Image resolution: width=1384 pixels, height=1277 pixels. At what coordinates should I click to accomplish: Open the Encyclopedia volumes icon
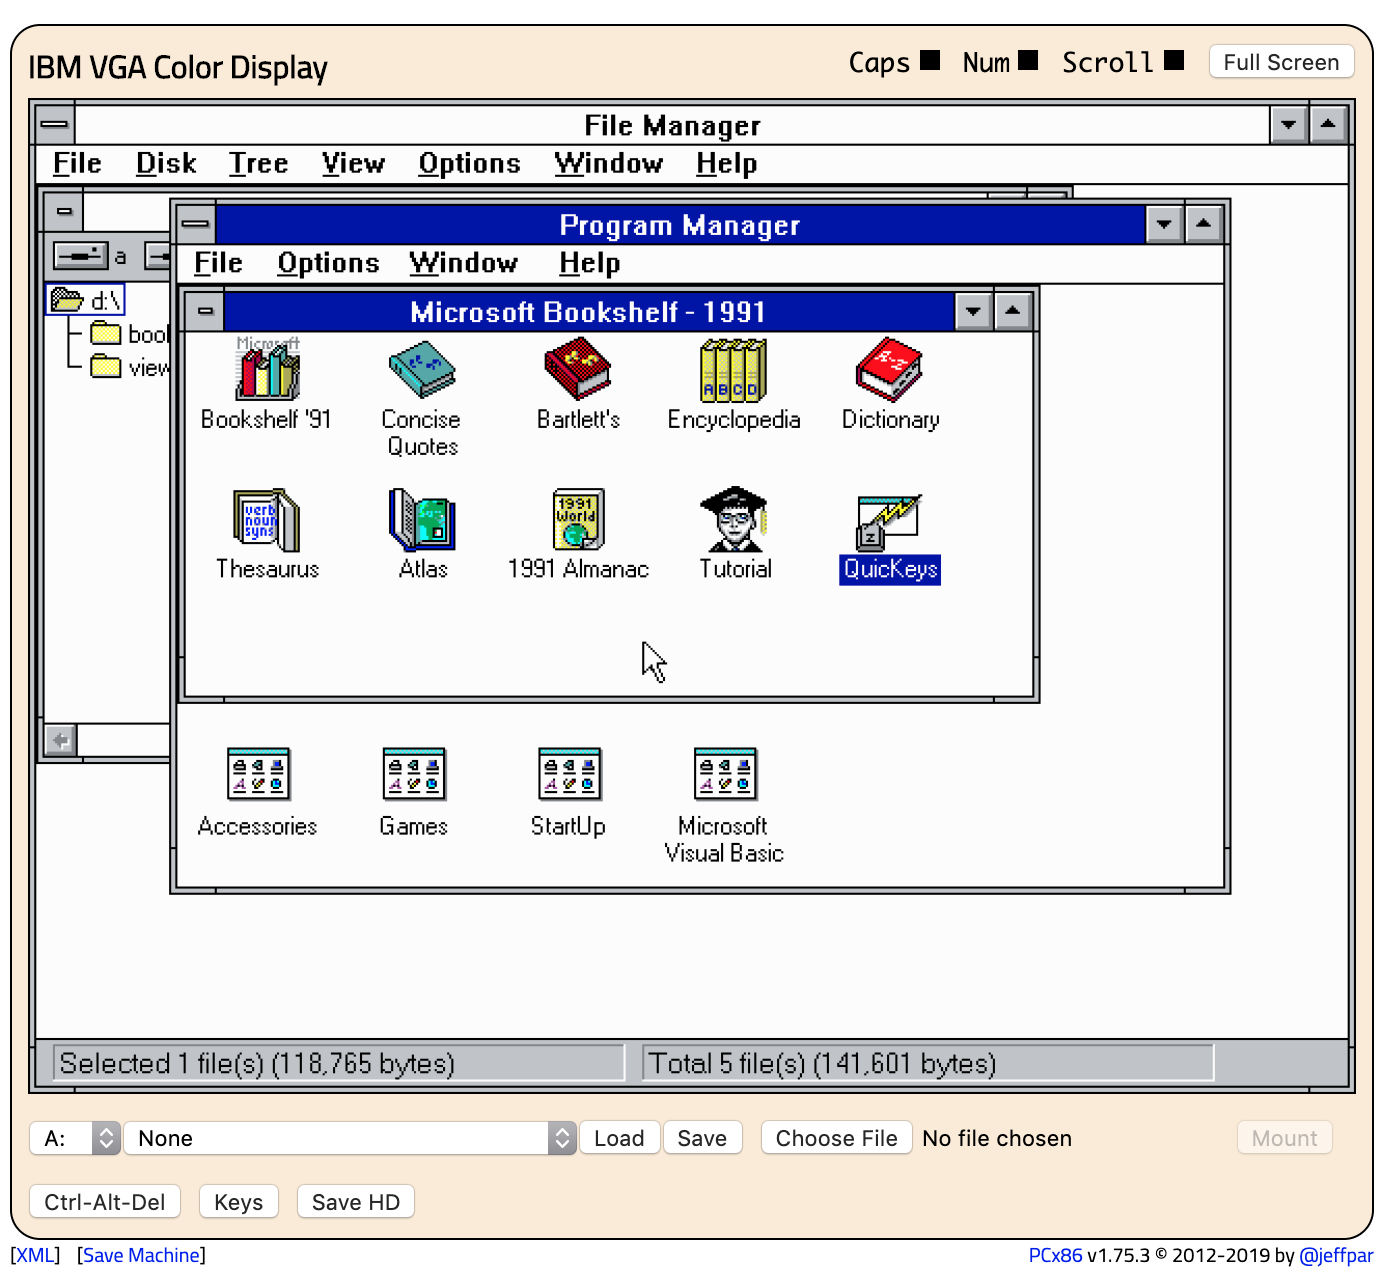pyautogui.click(x=733, y=370)
